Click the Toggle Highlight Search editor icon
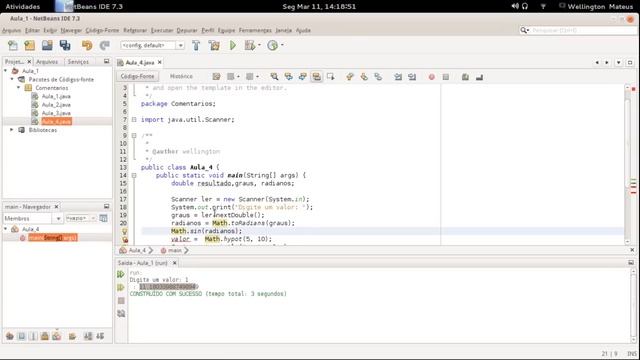Viewport: 640px width, 360px height. tap(316, 77)
